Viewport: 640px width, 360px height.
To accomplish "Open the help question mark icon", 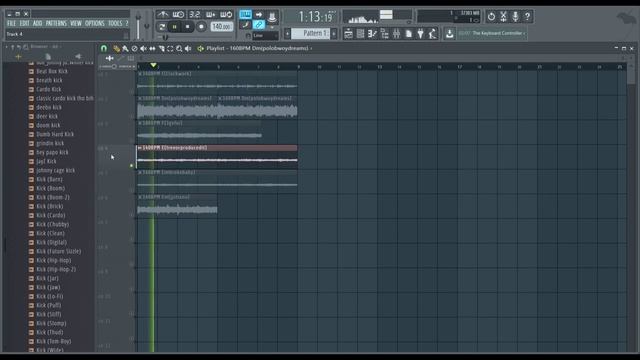I will pyautogui.click(x=527, y=16).
